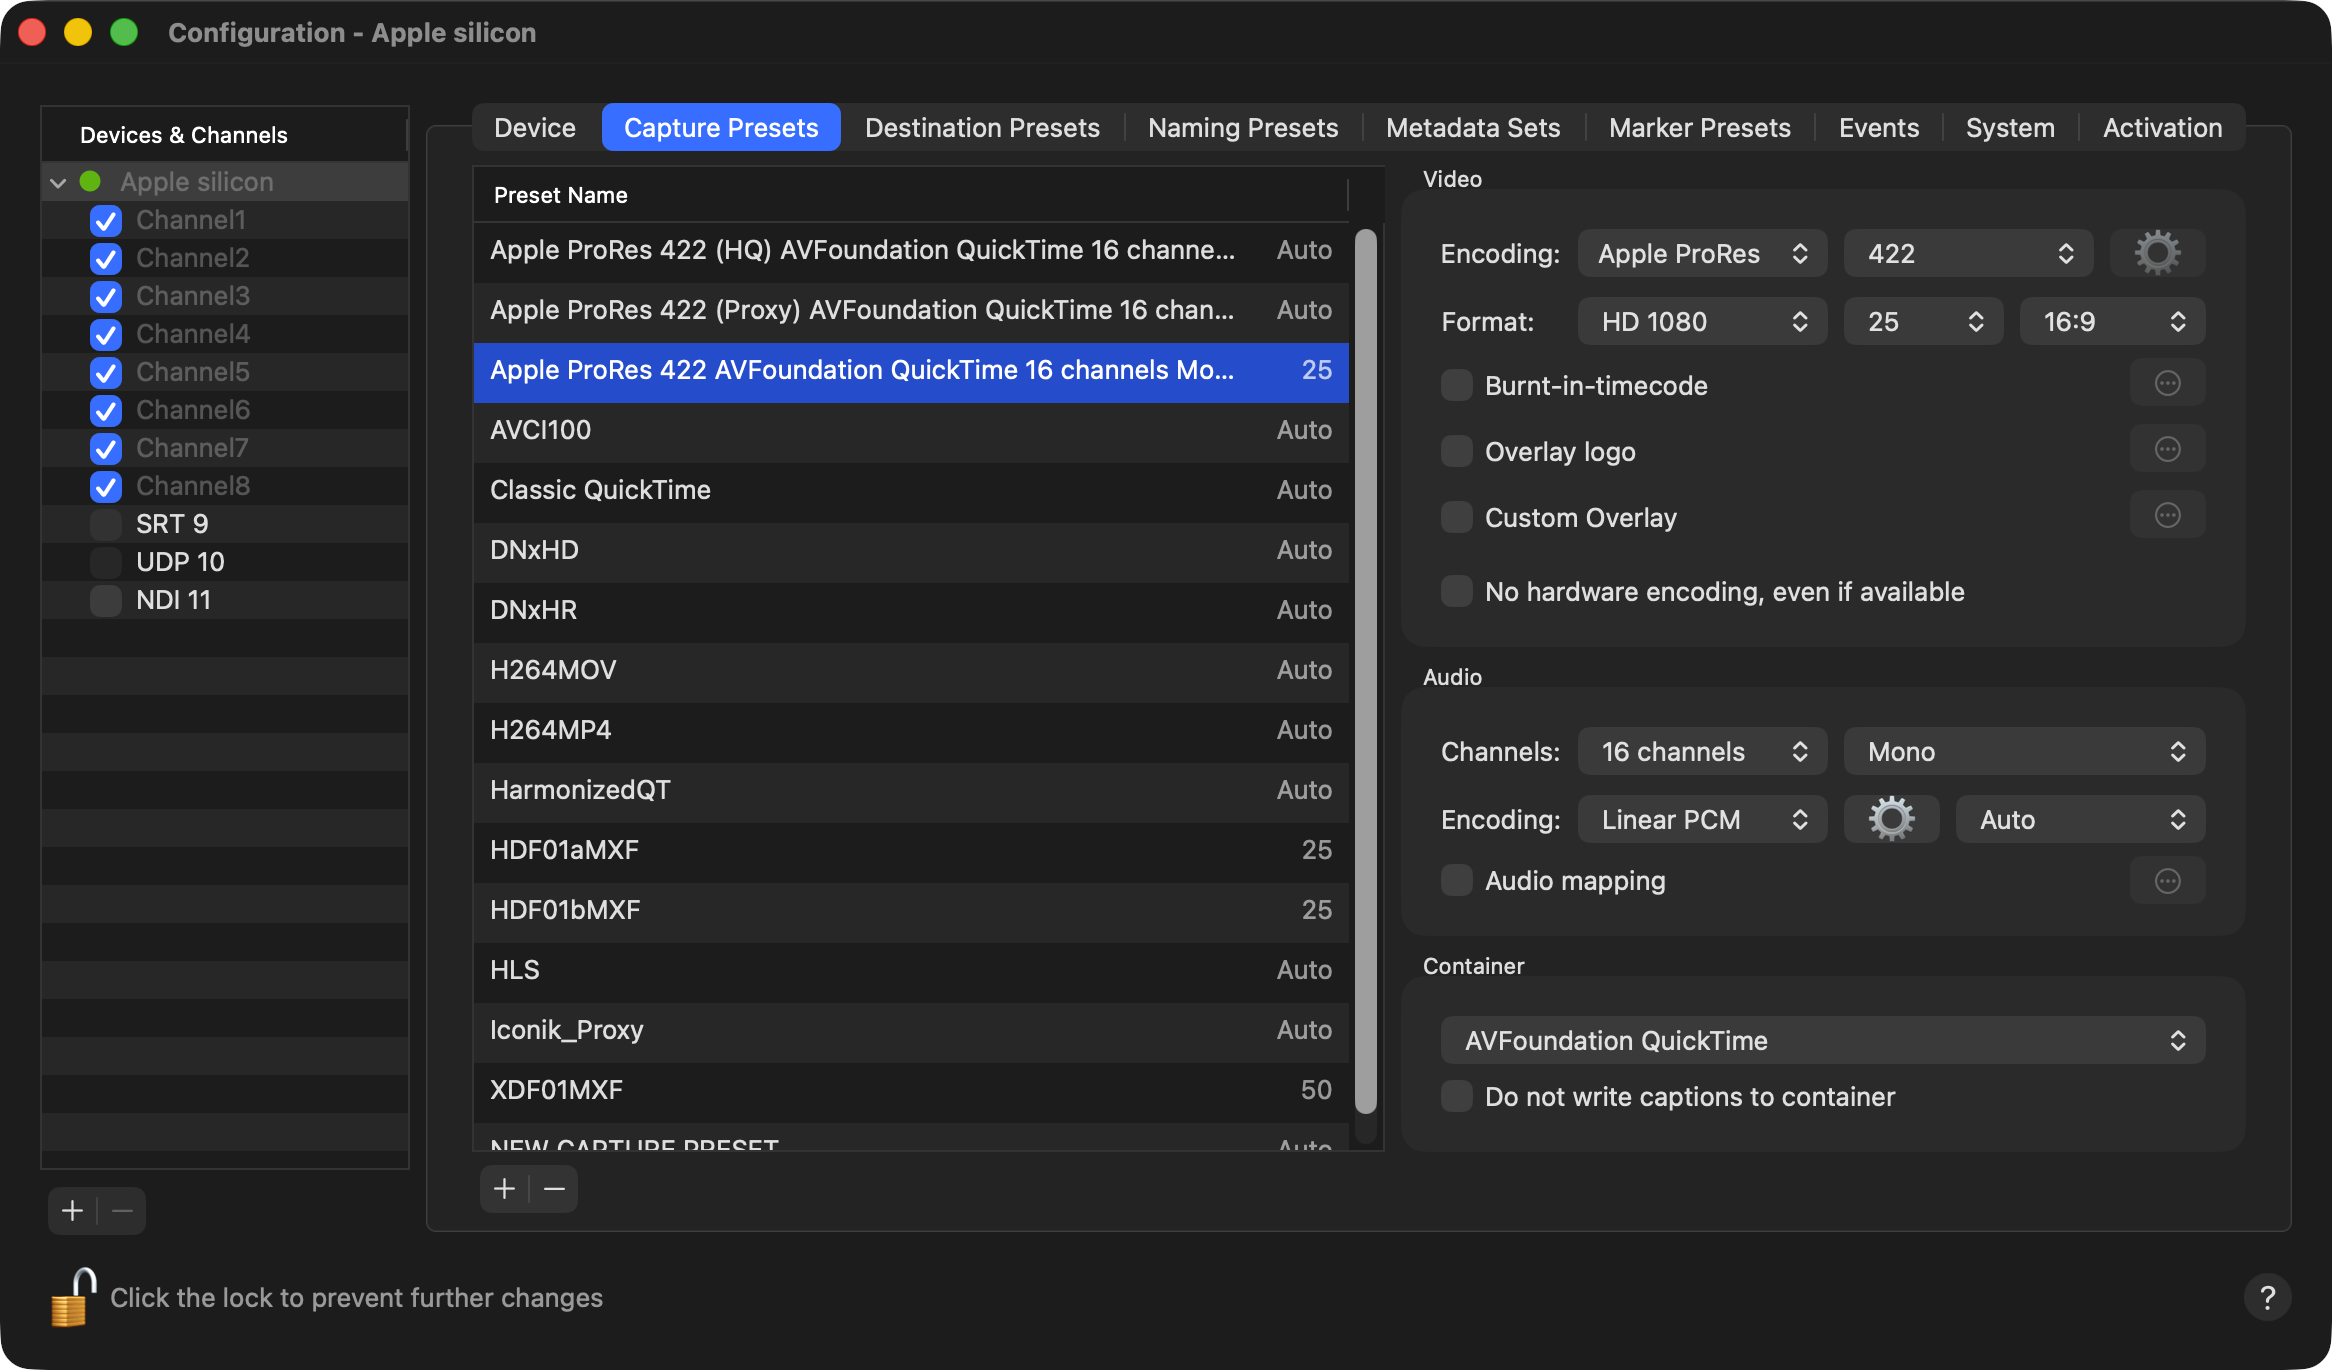Open the Mono audio layout dropdown
The height and width of the screenshot is (1370, 2332).
coord(2024,751)
